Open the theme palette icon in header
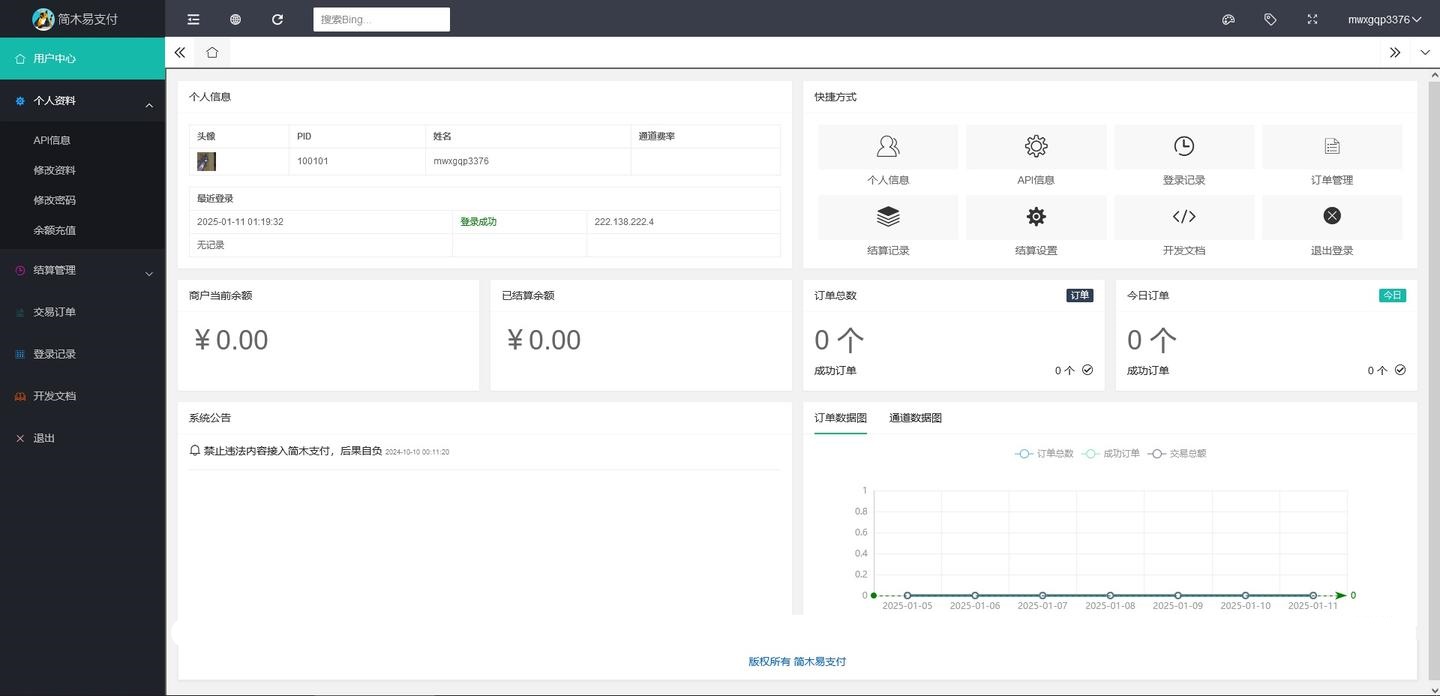Viewport: 1440px width, 696px height. pyautogui.click(x=1228, y=19)
